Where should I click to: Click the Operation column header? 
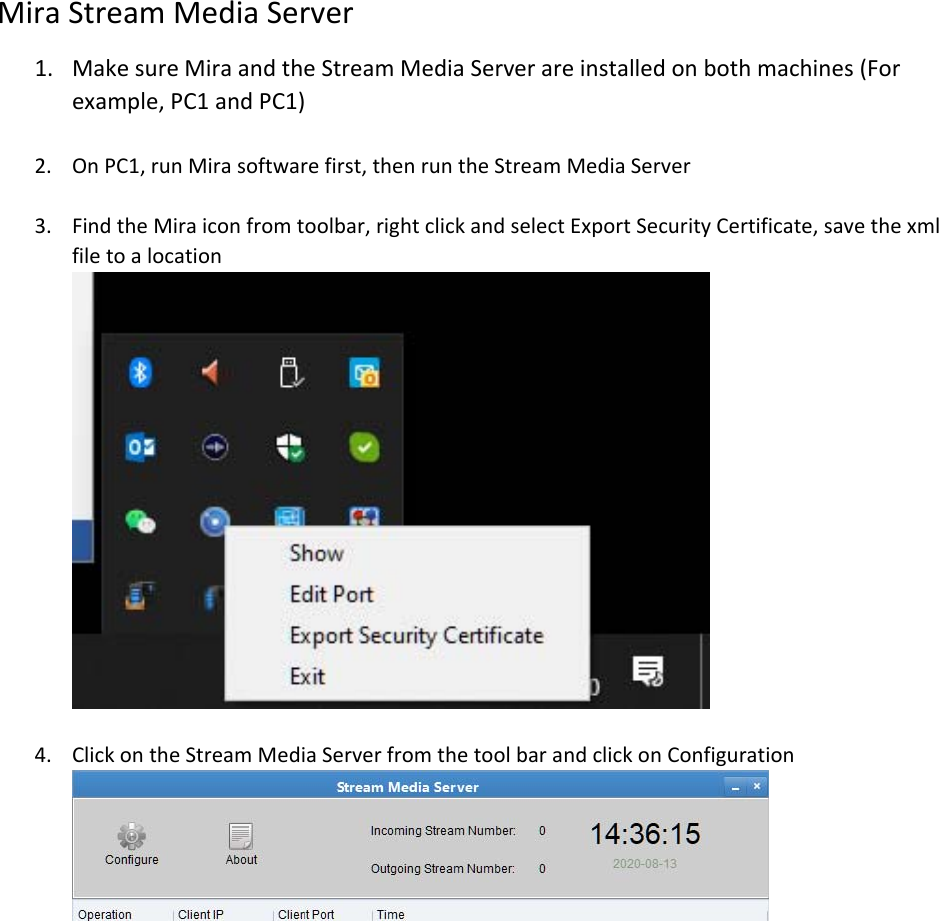(x=104, y=914)
